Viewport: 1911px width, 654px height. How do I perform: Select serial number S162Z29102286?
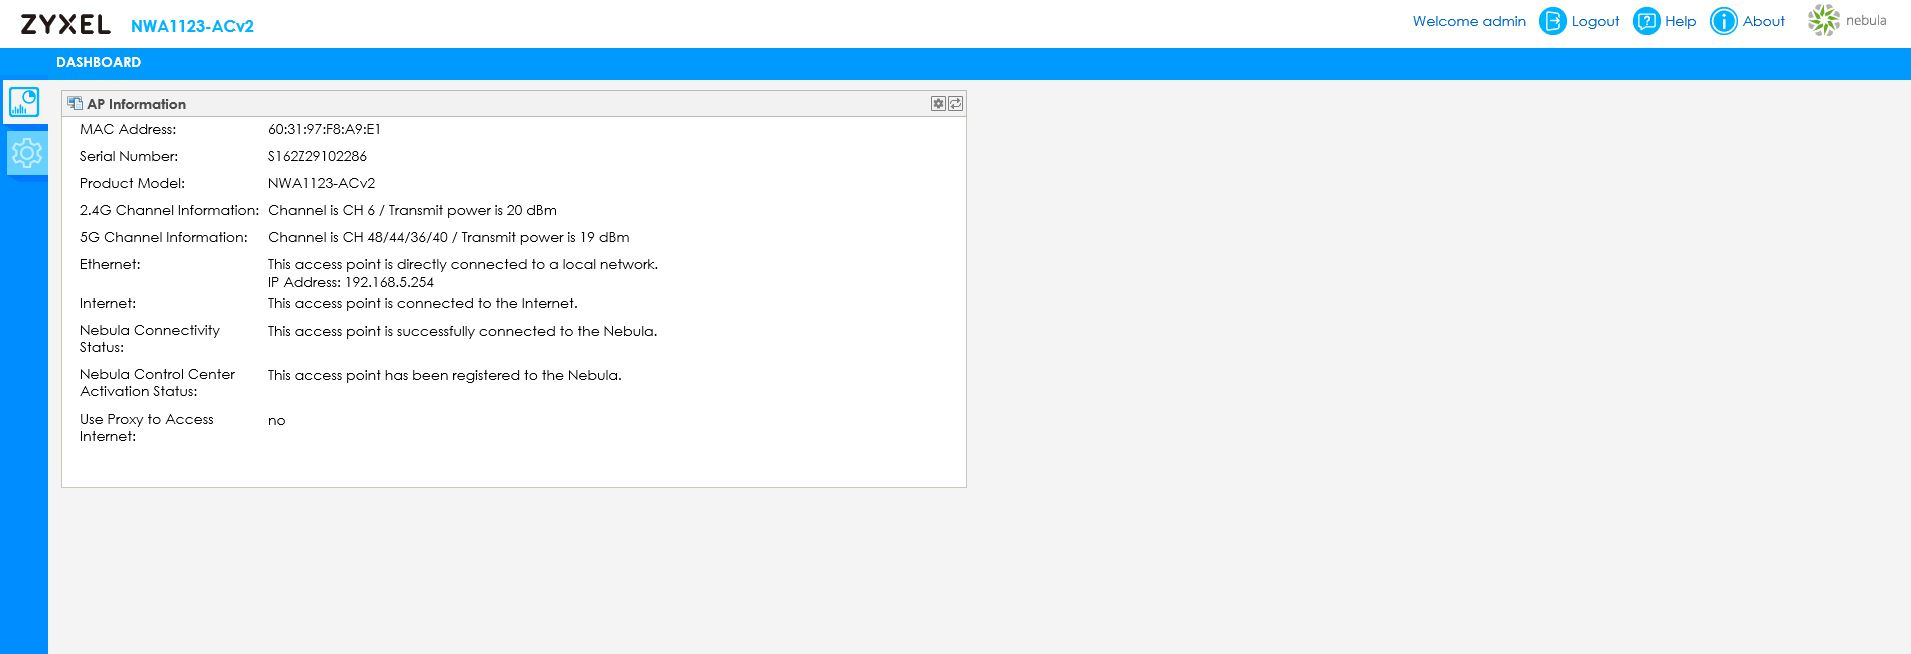[x=317, y=156]
